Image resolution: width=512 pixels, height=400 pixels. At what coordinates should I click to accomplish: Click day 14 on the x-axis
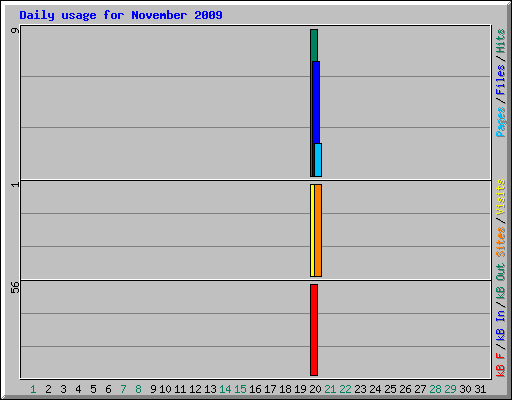coord(225,389)
